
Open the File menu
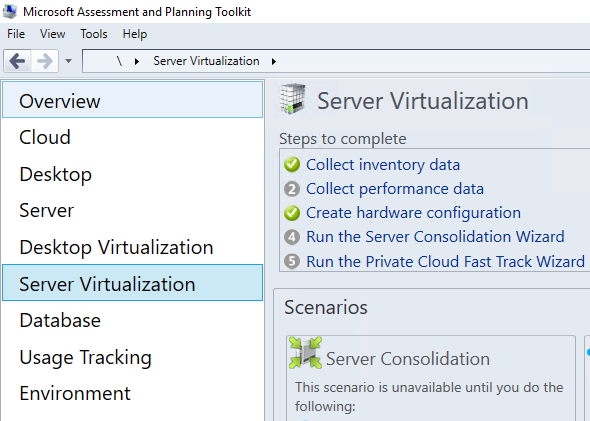[16, 34]
